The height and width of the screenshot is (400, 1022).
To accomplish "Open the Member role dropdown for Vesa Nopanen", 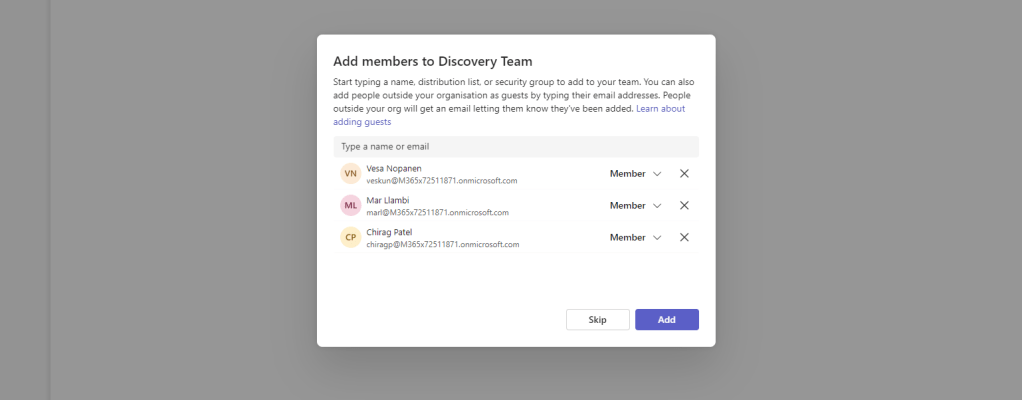I will coord(636,173).
